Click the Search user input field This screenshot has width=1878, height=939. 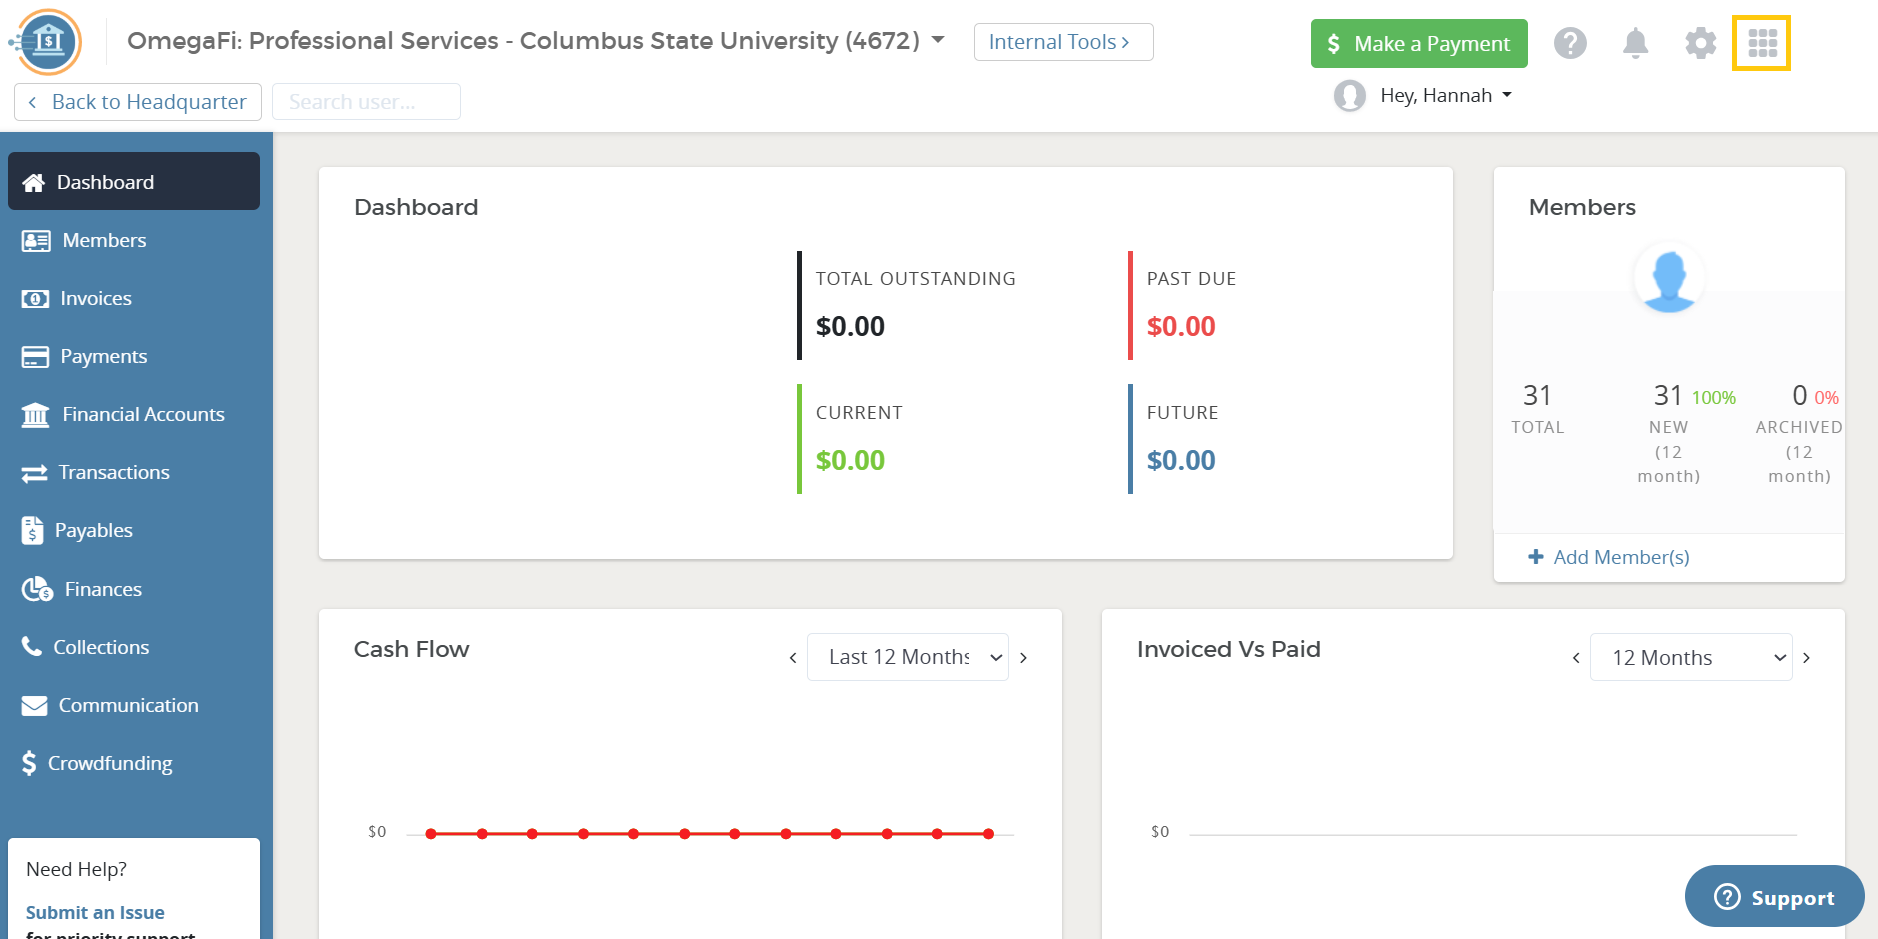tap(366, 102)
